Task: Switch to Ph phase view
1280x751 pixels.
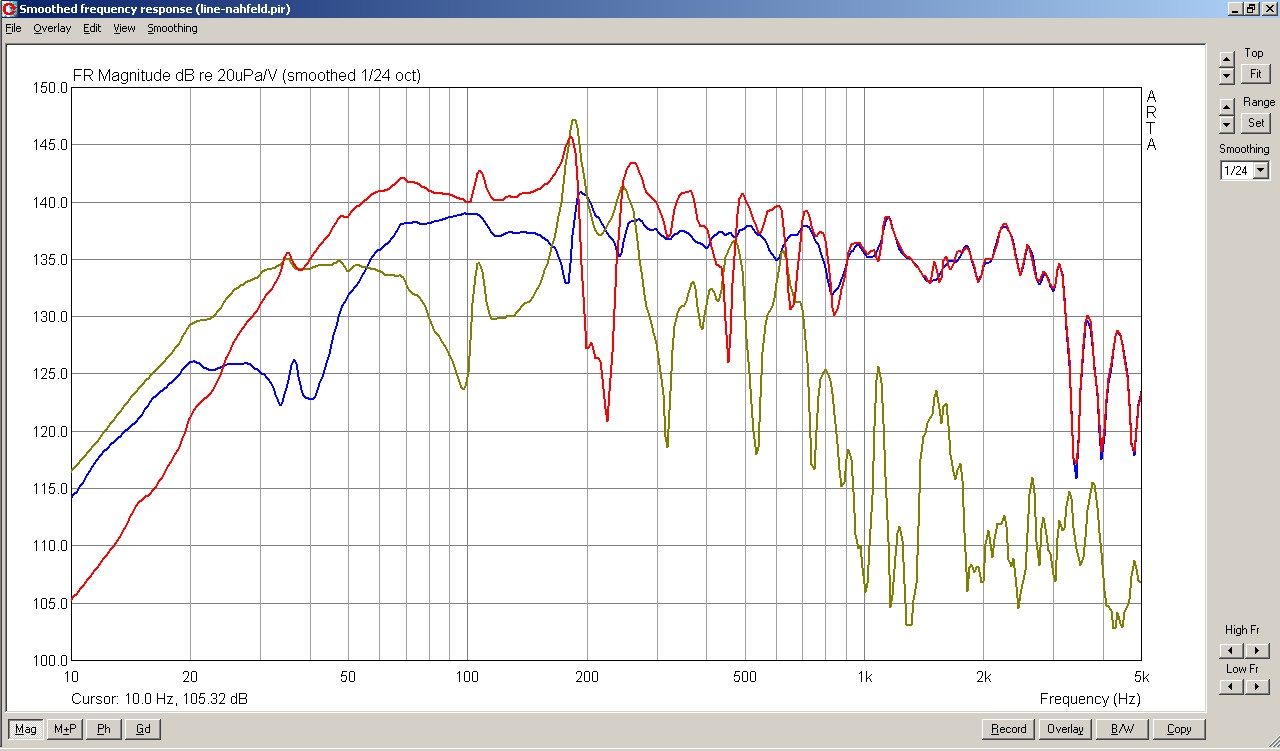Action: click(103, 729)
